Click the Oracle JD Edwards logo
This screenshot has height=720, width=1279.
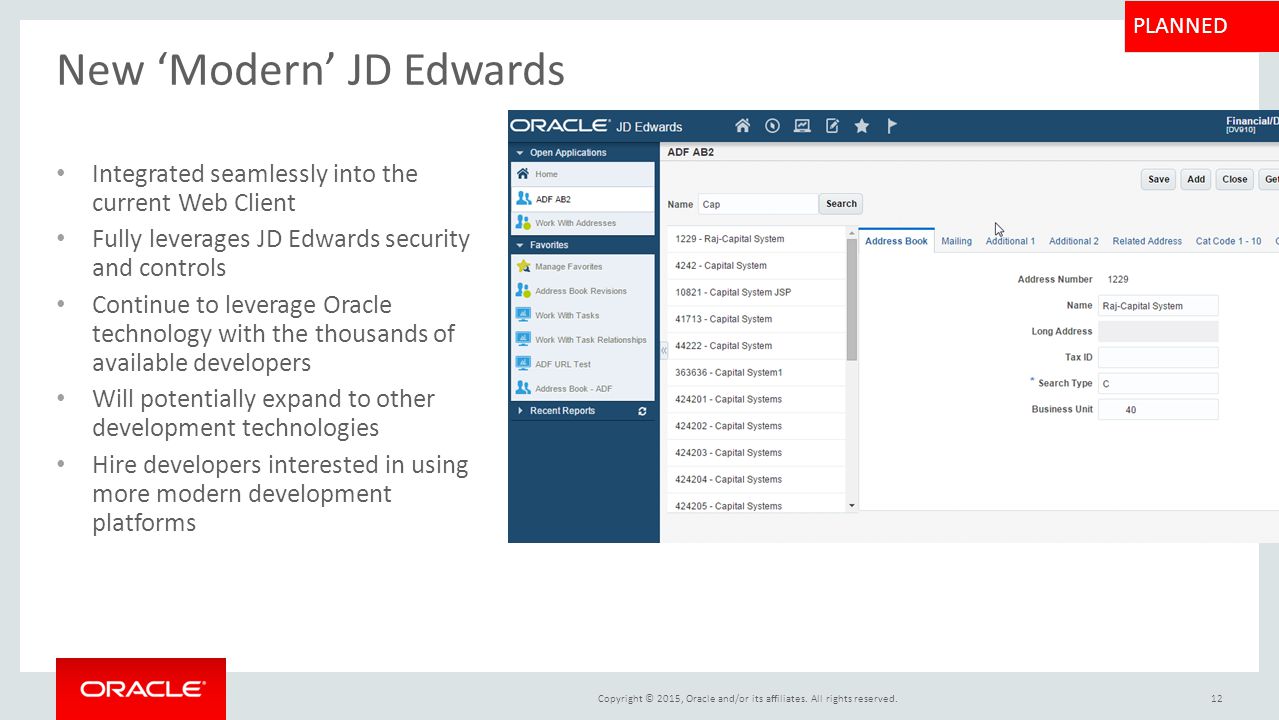[597, 126]
